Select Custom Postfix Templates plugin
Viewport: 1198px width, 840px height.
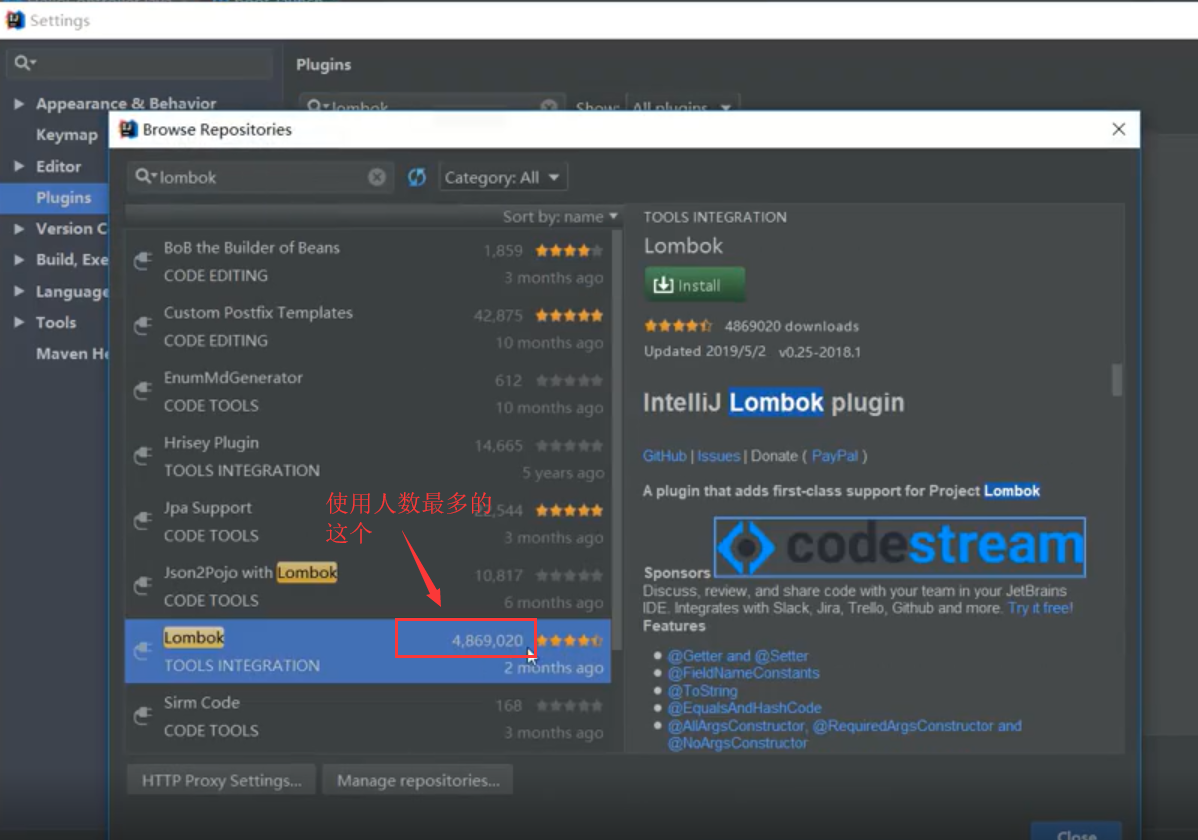(368, 326)
